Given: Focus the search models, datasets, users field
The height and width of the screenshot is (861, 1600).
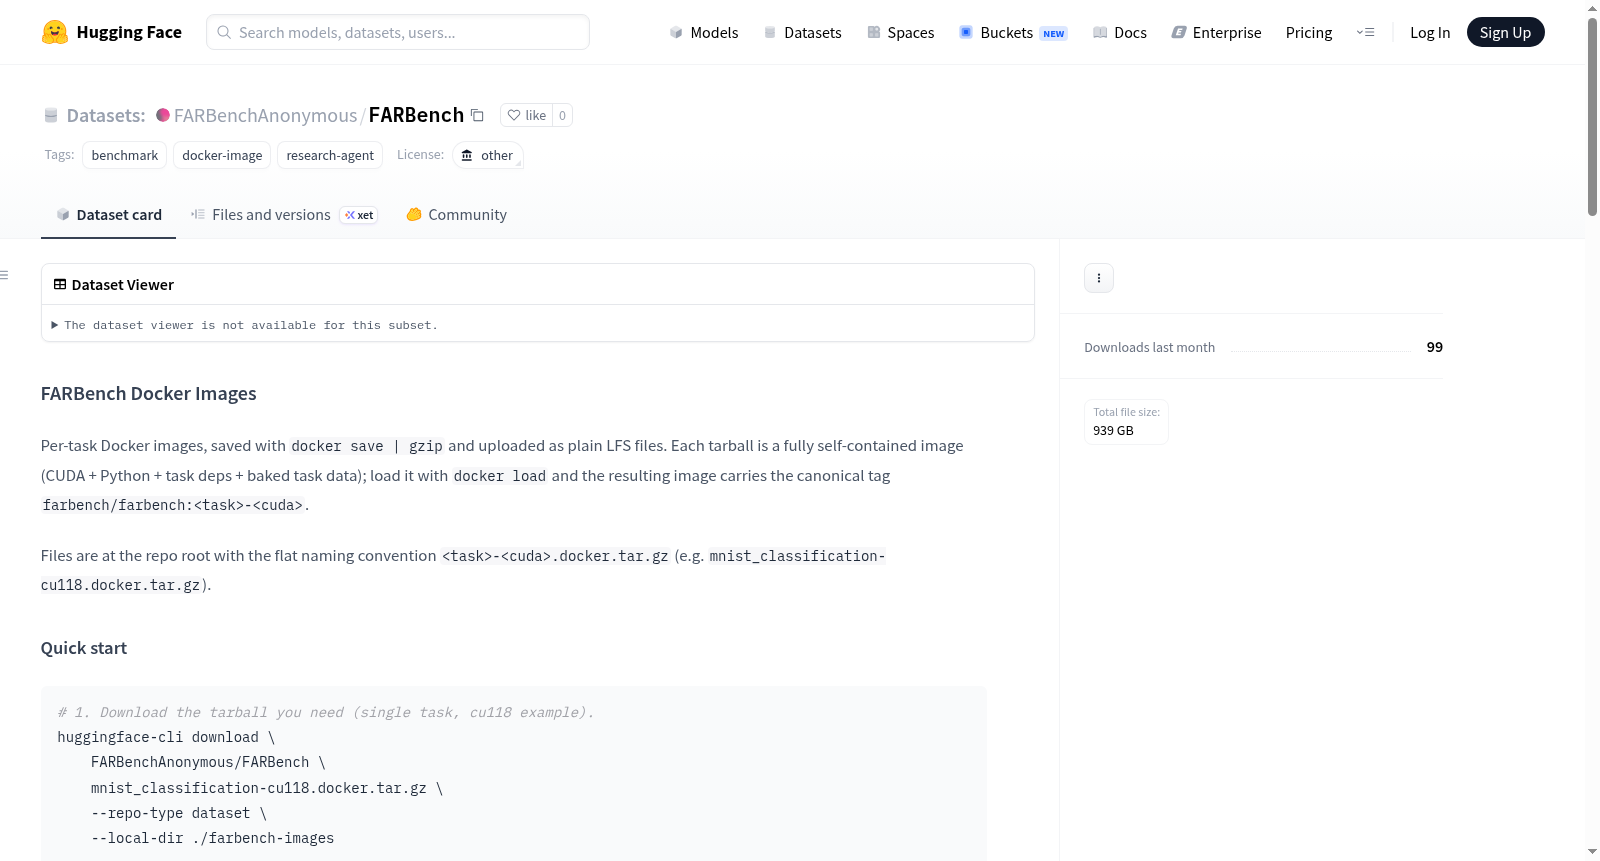Looking at the screenshot, I should (x=398, y=32).
